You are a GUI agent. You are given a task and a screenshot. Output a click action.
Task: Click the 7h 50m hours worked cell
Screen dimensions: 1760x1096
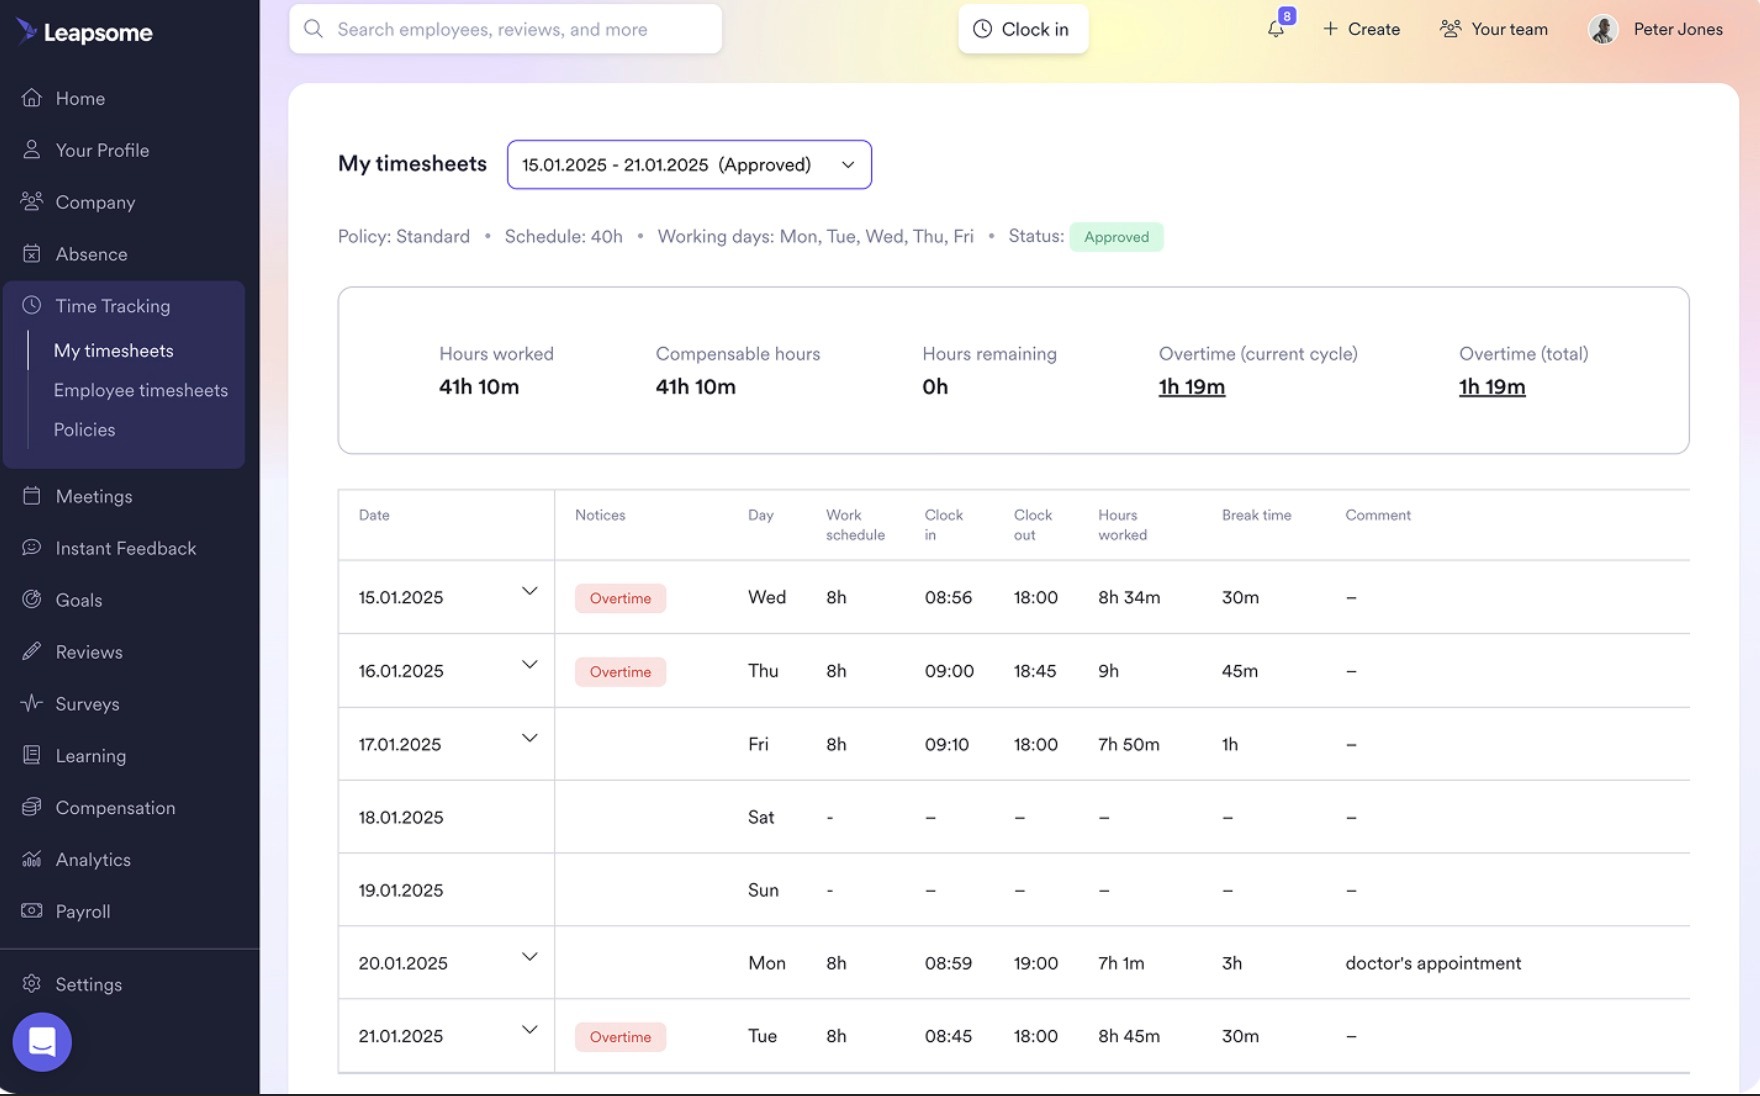1129,744
